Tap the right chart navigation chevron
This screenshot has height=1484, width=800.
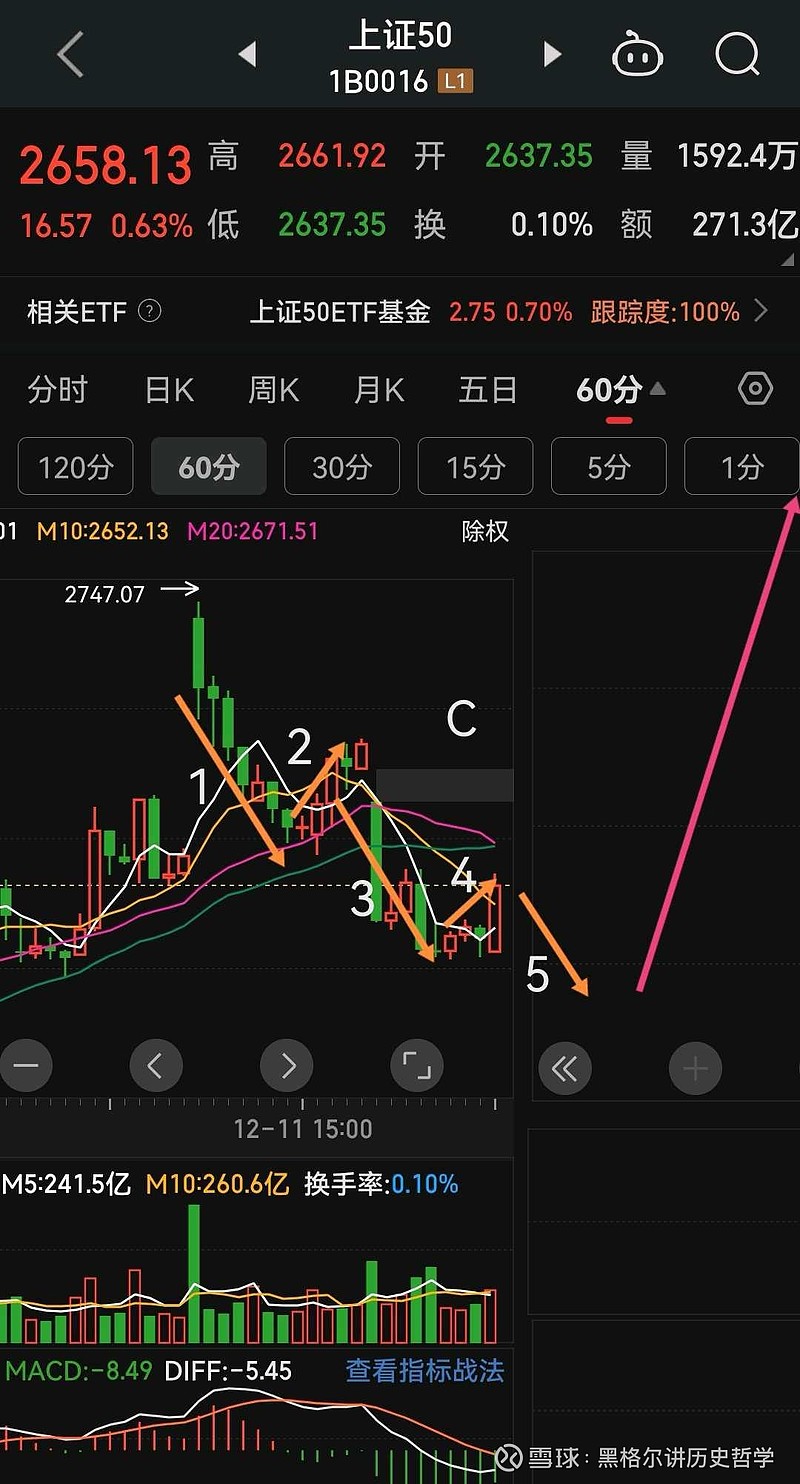point(287,1066)
